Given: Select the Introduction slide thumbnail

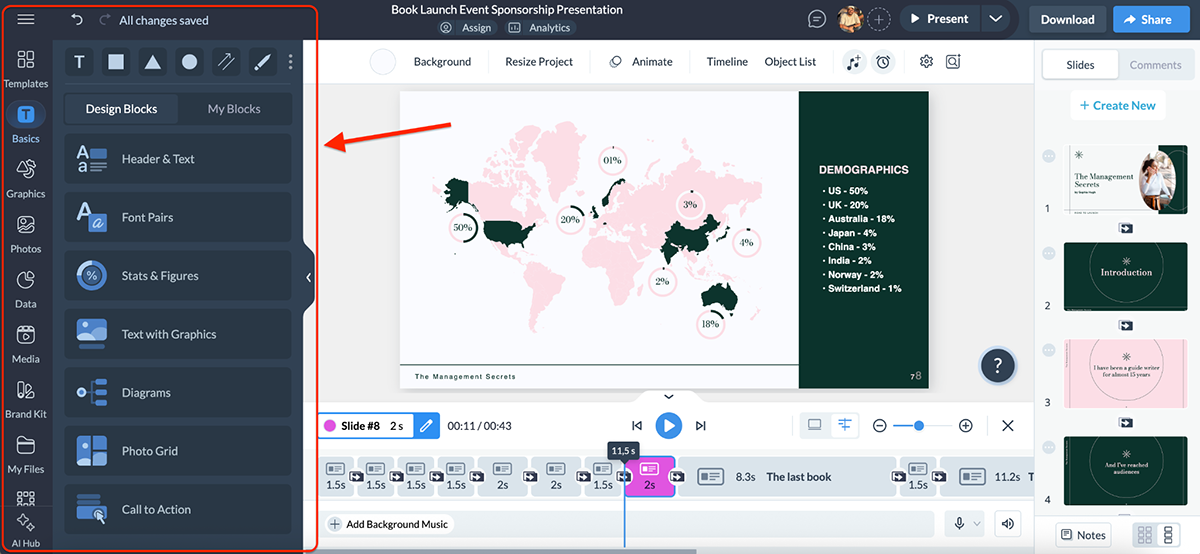Looking at the screenshot, I should [x=1125, y=272].
